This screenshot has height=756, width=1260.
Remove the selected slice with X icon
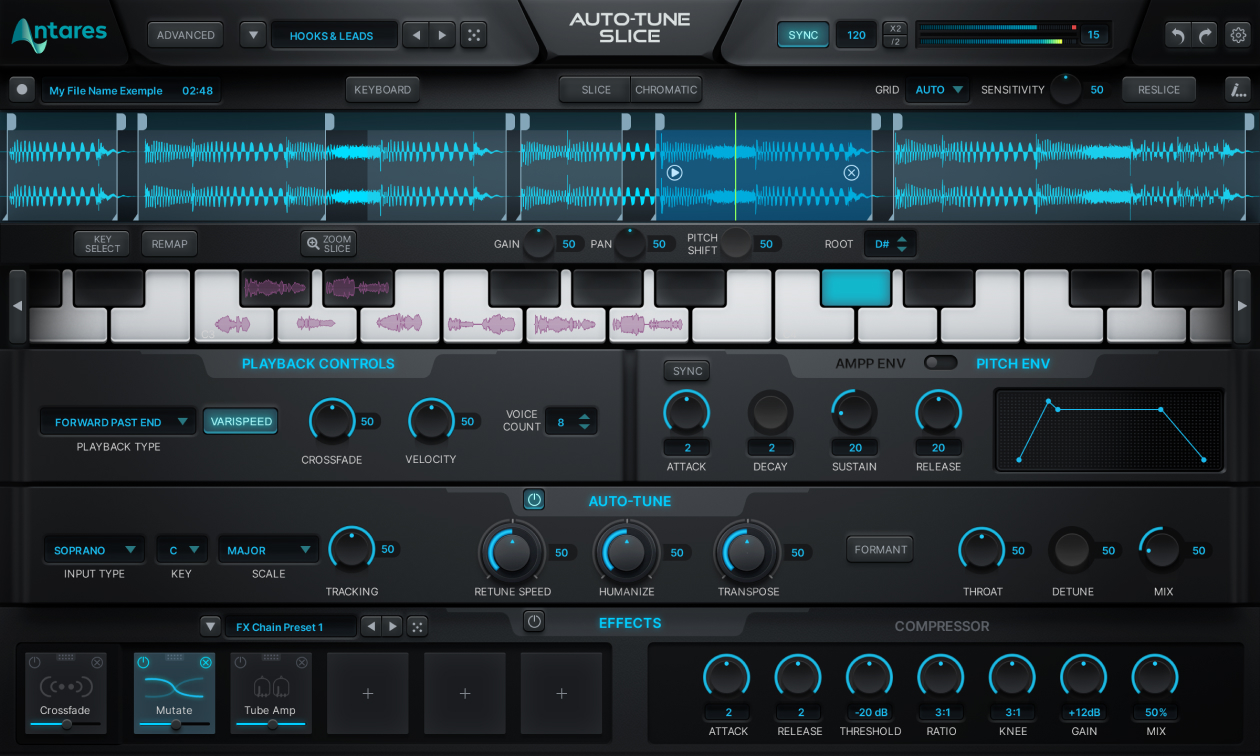(x=851, y=172)
